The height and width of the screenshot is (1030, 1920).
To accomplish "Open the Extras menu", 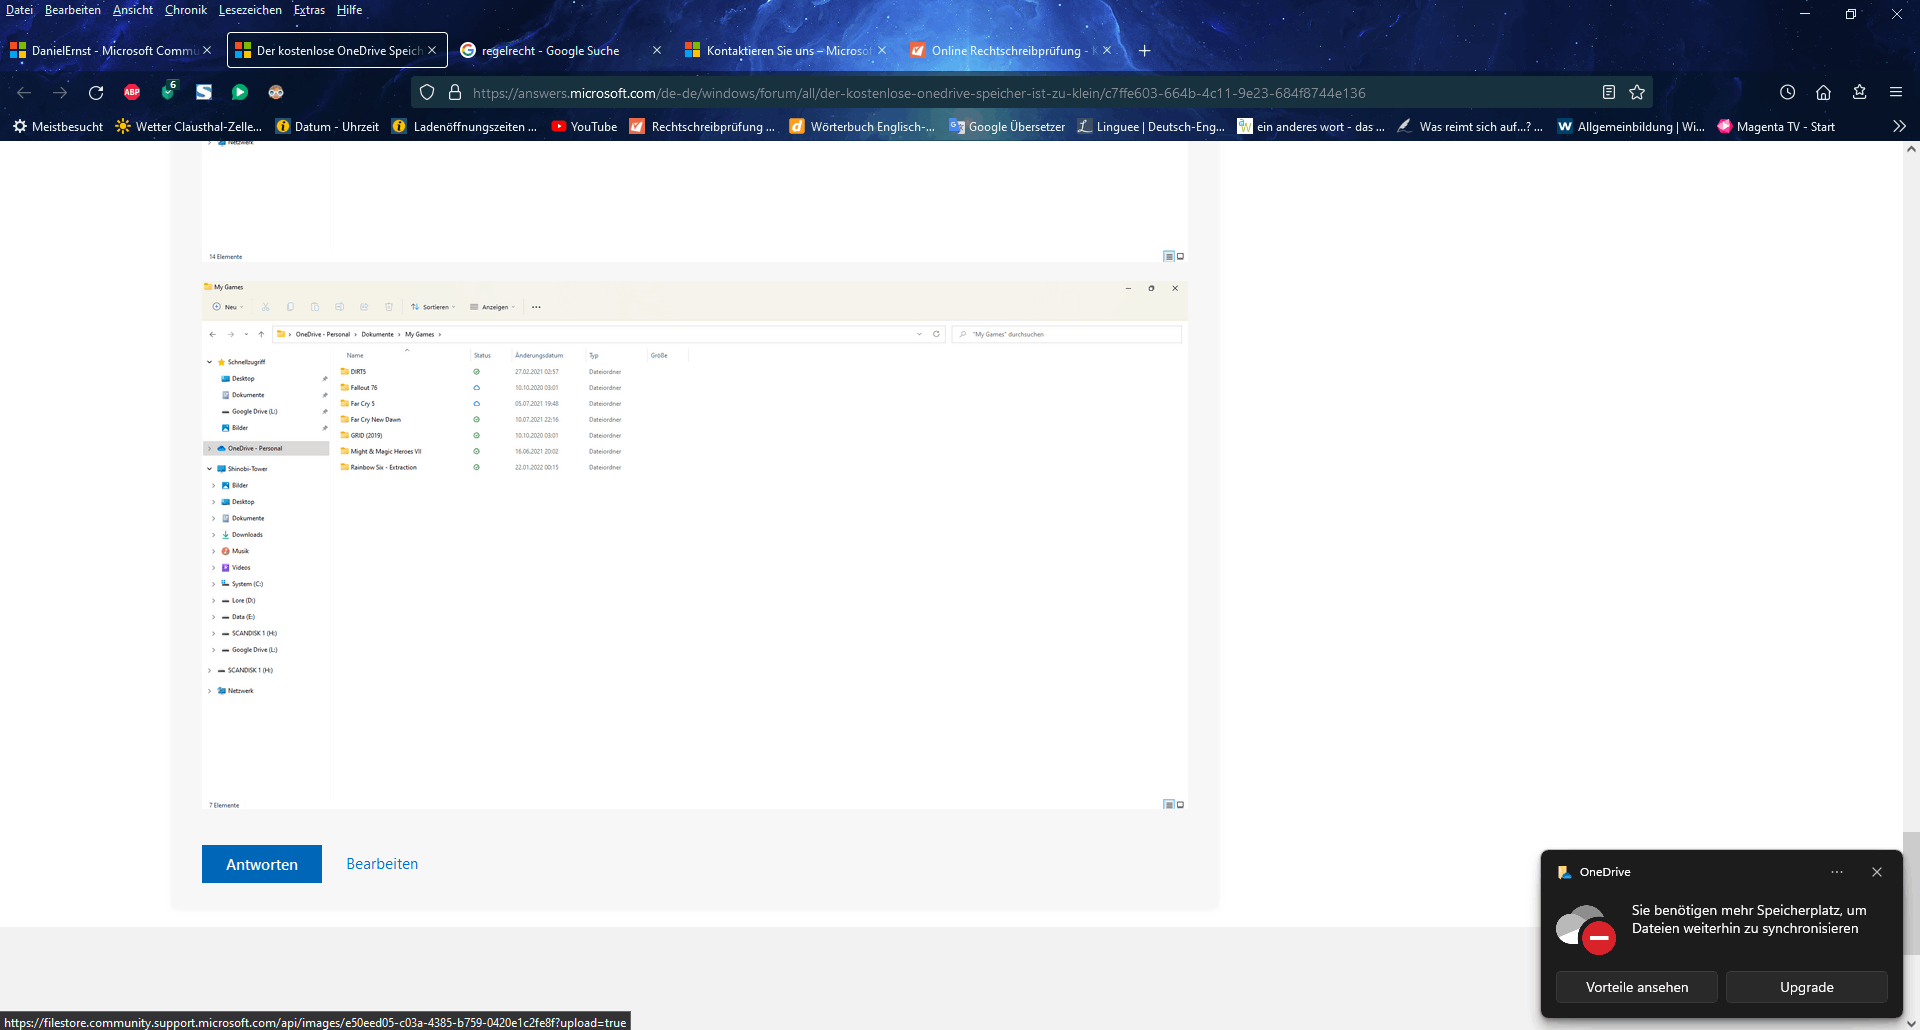I will 309,10.
